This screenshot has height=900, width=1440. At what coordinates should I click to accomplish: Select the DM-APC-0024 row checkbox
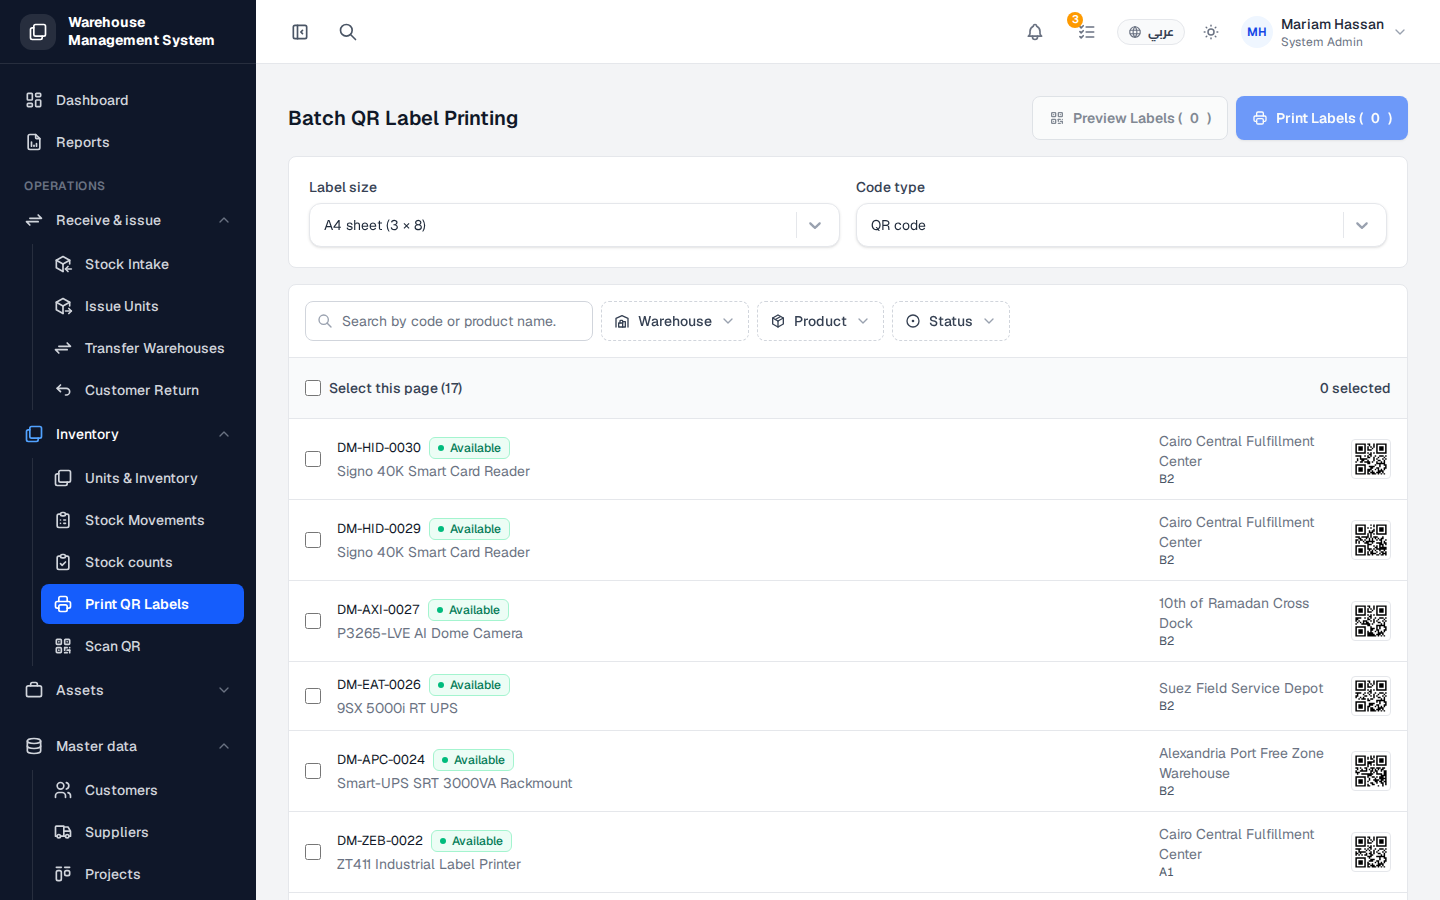(313, 771)
